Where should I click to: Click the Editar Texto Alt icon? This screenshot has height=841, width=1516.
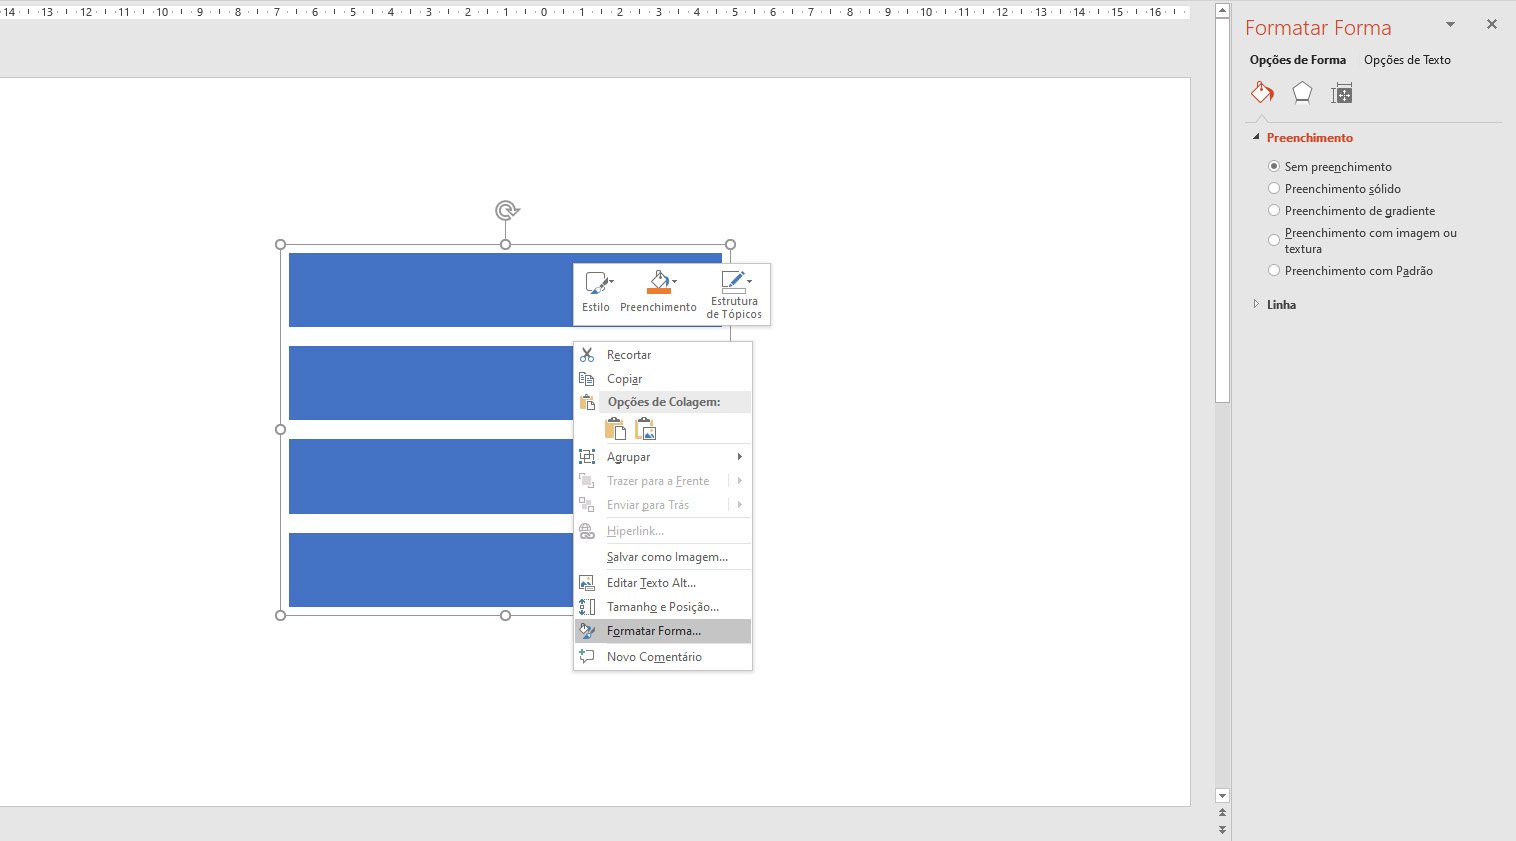point(587,583)
